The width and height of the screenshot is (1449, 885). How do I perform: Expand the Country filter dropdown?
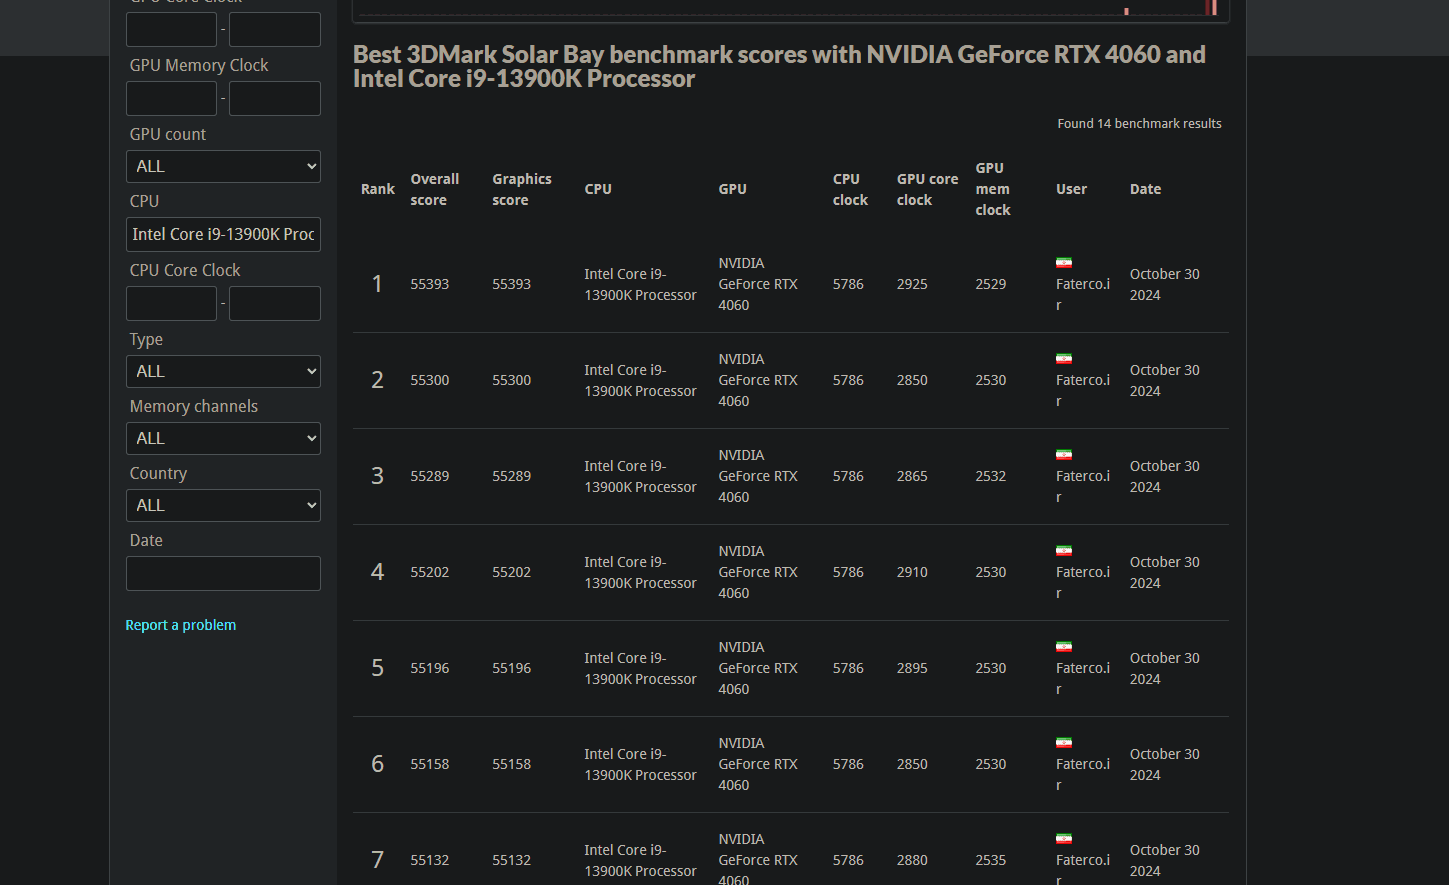223,505
